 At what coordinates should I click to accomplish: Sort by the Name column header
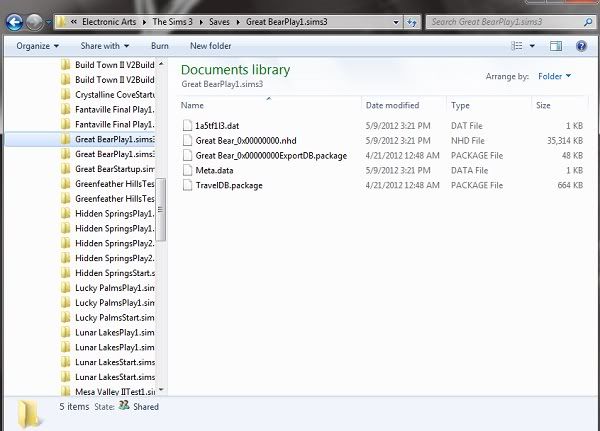coord(269,105)
